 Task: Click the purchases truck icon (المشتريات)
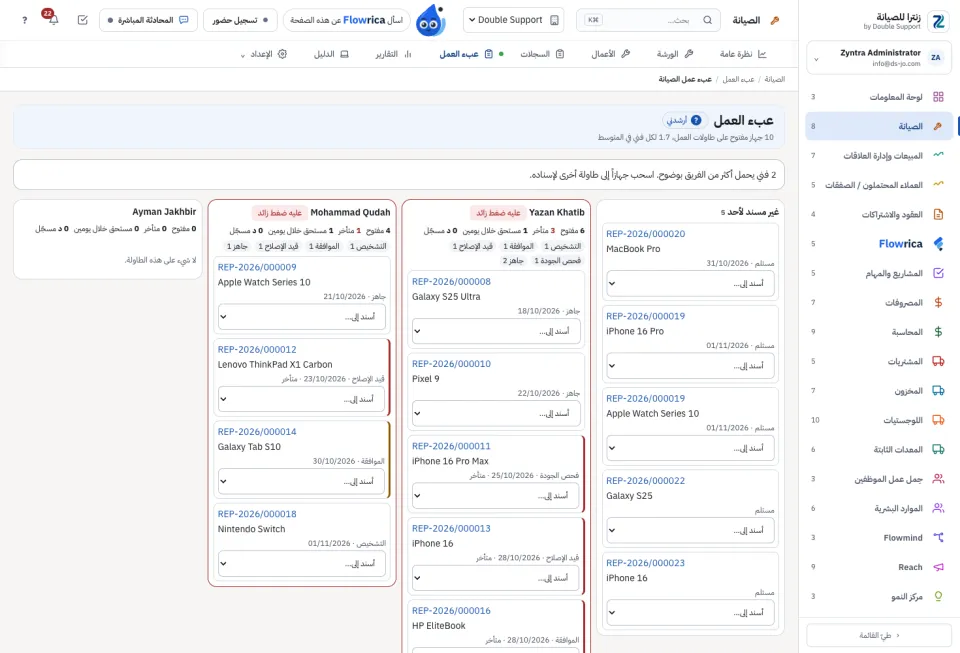[x=938, y=361]
